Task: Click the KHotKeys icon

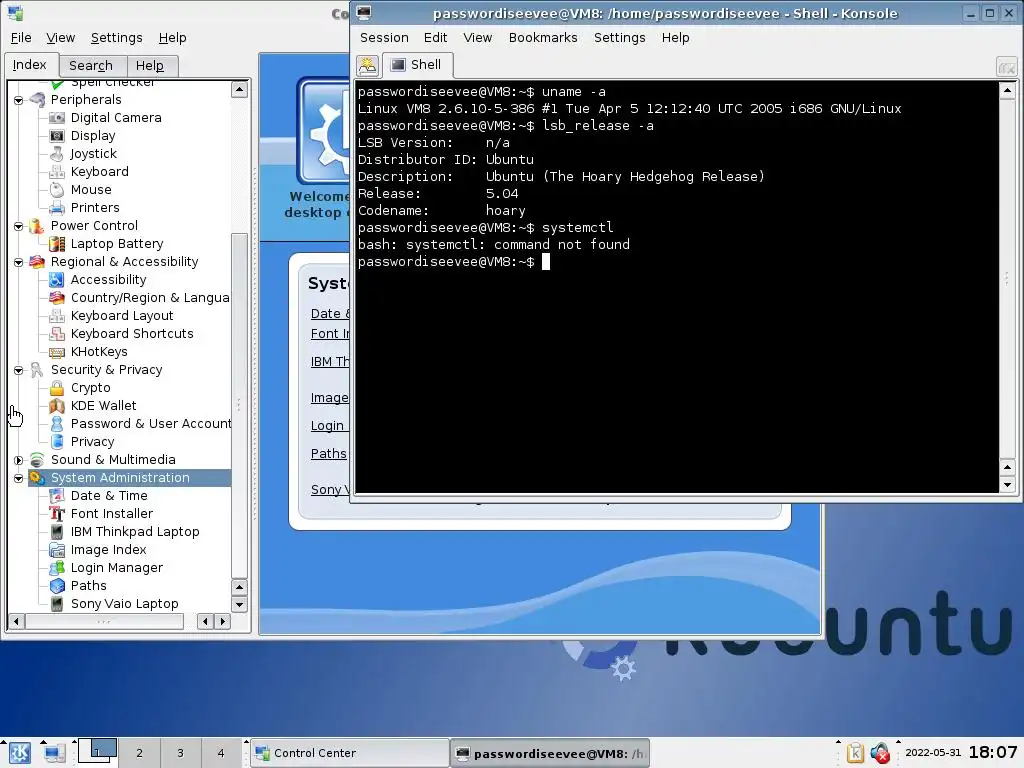Action: tap(57, 352)
